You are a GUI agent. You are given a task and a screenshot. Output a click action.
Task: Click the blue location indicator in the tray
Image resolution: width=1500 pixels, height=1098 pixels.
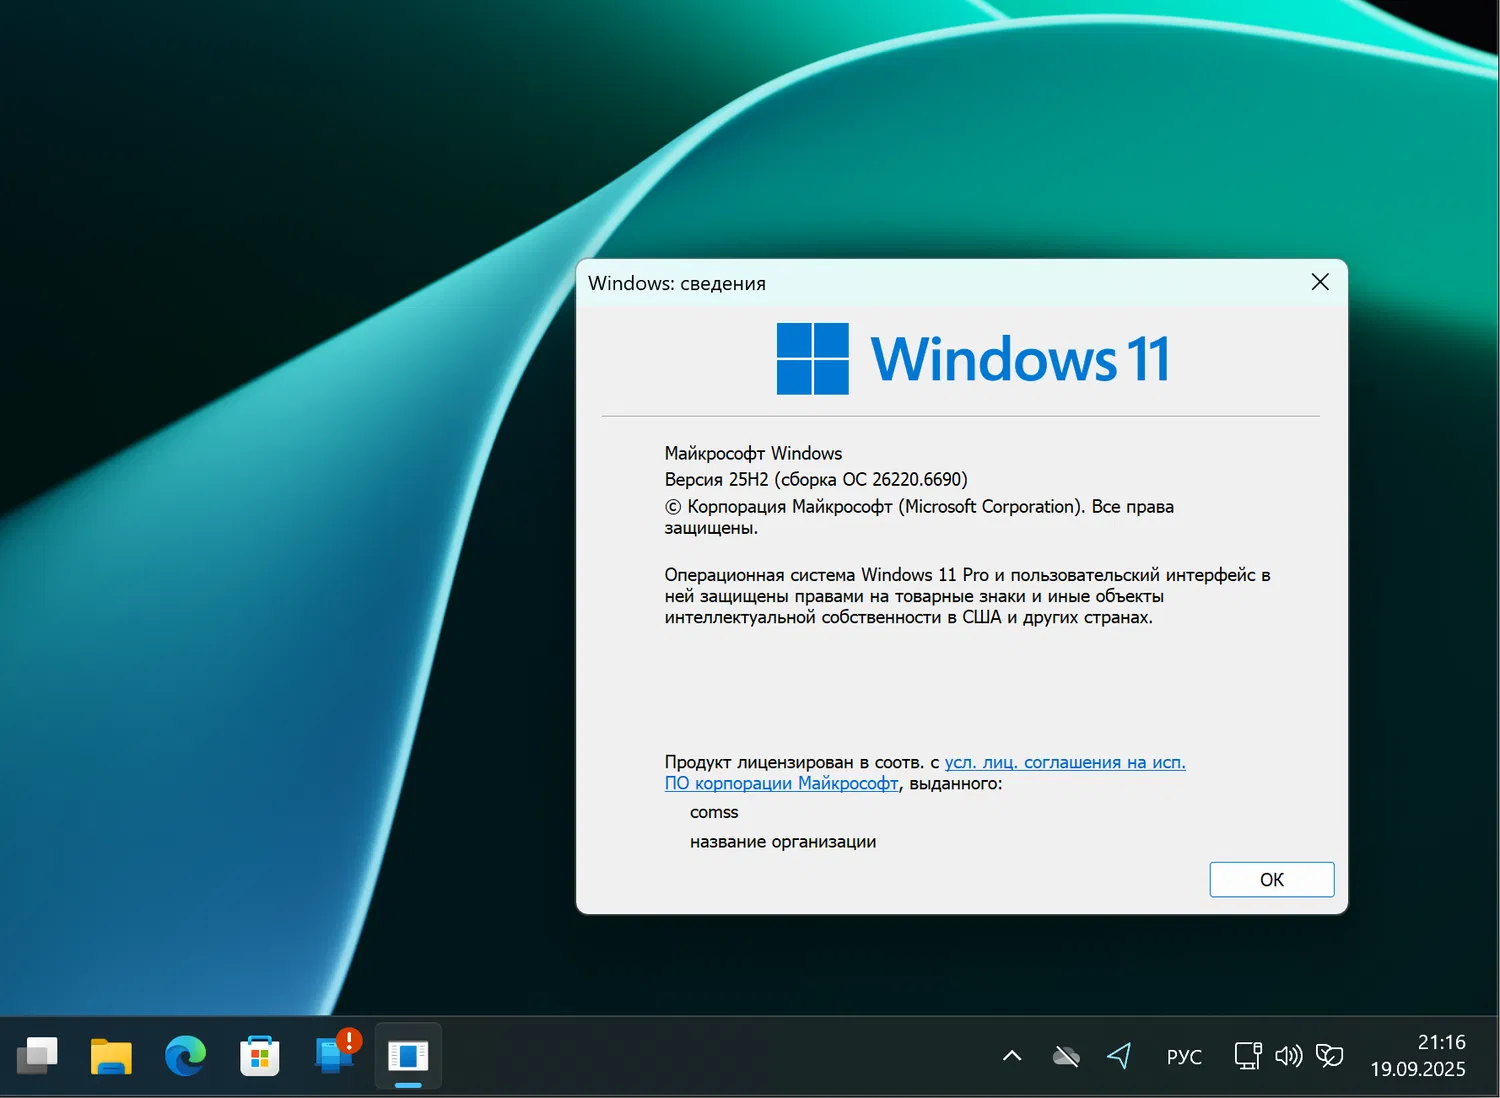(1117, 1055)
